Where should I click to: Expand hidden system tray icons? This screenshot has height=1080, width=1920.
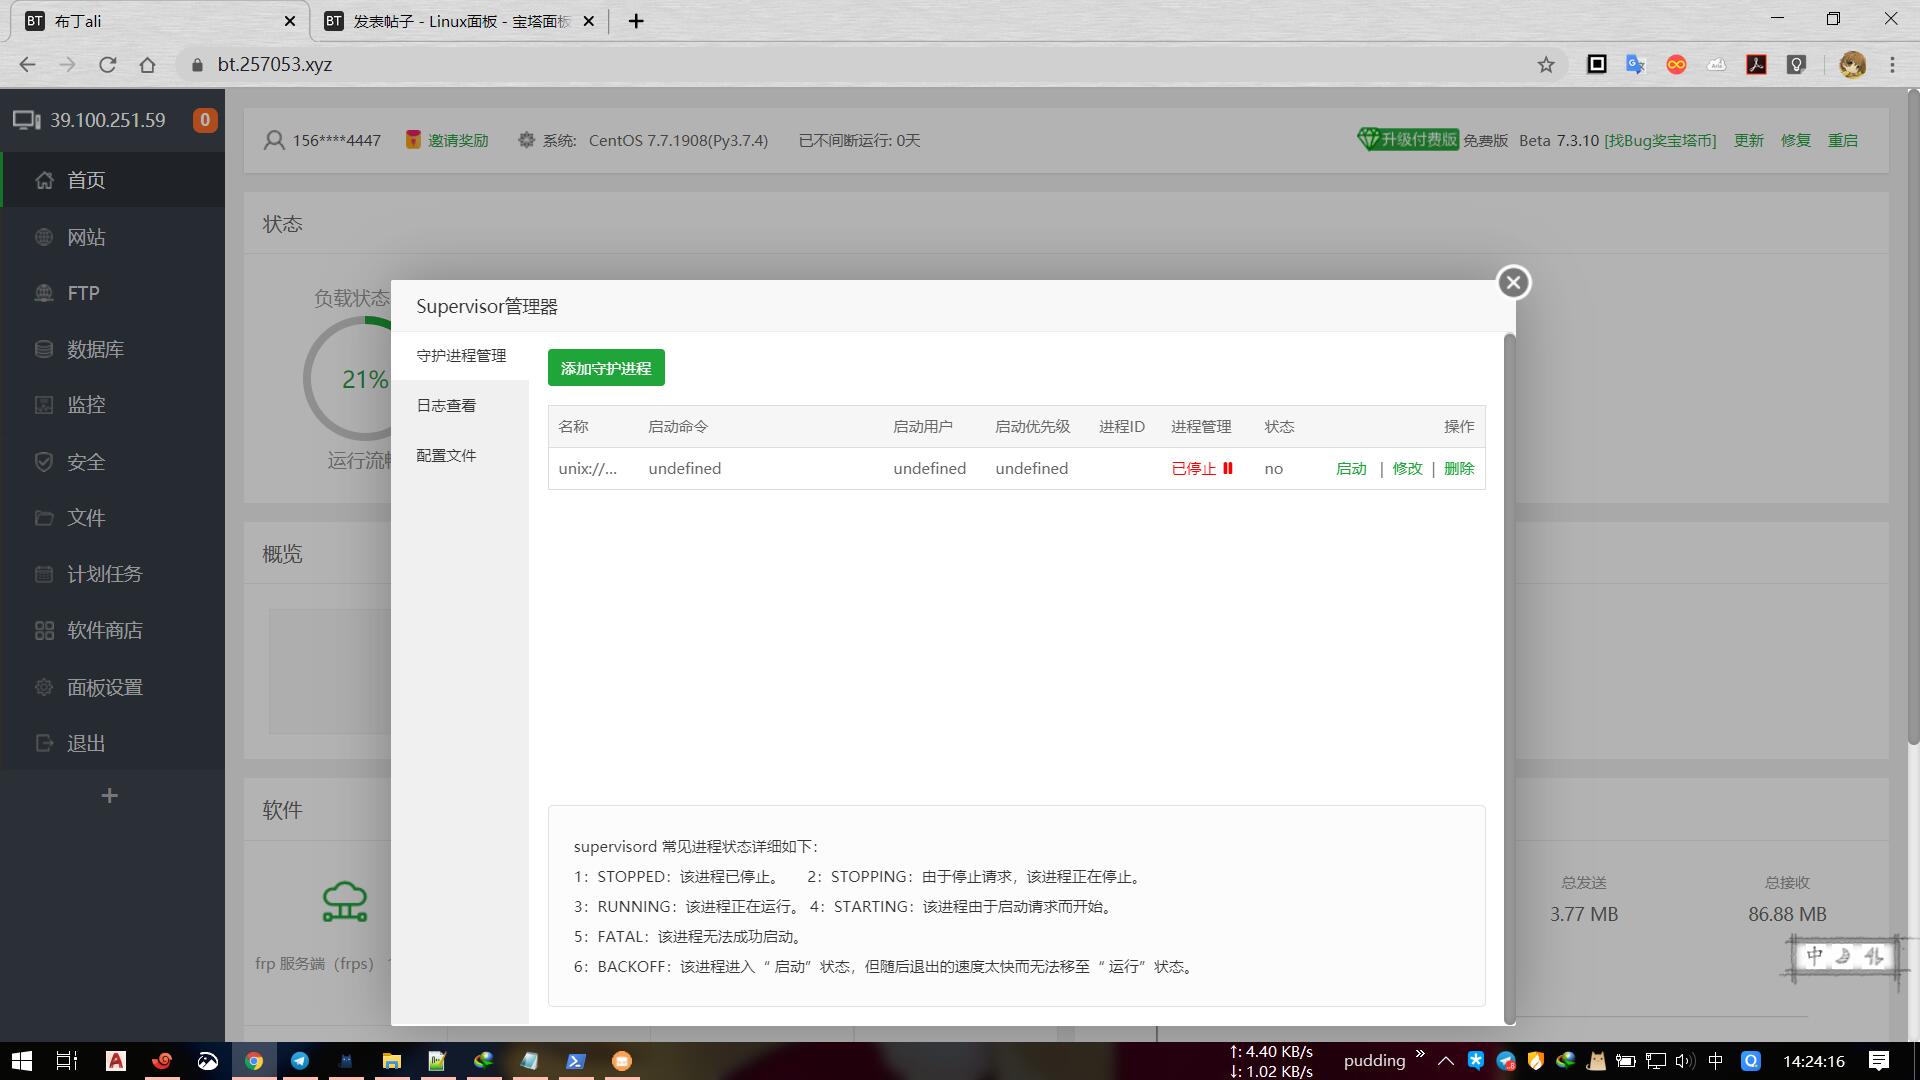[x=1446, y=1061]
